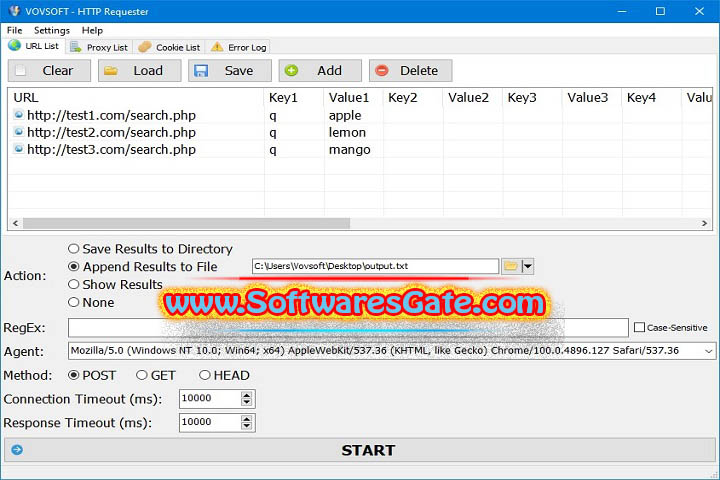Image resolution: width=720 pixels, height=480 pixels.
Task: Click the 'mango' Value1 cell
Action: pyautogui.click(x=349, y=150)
